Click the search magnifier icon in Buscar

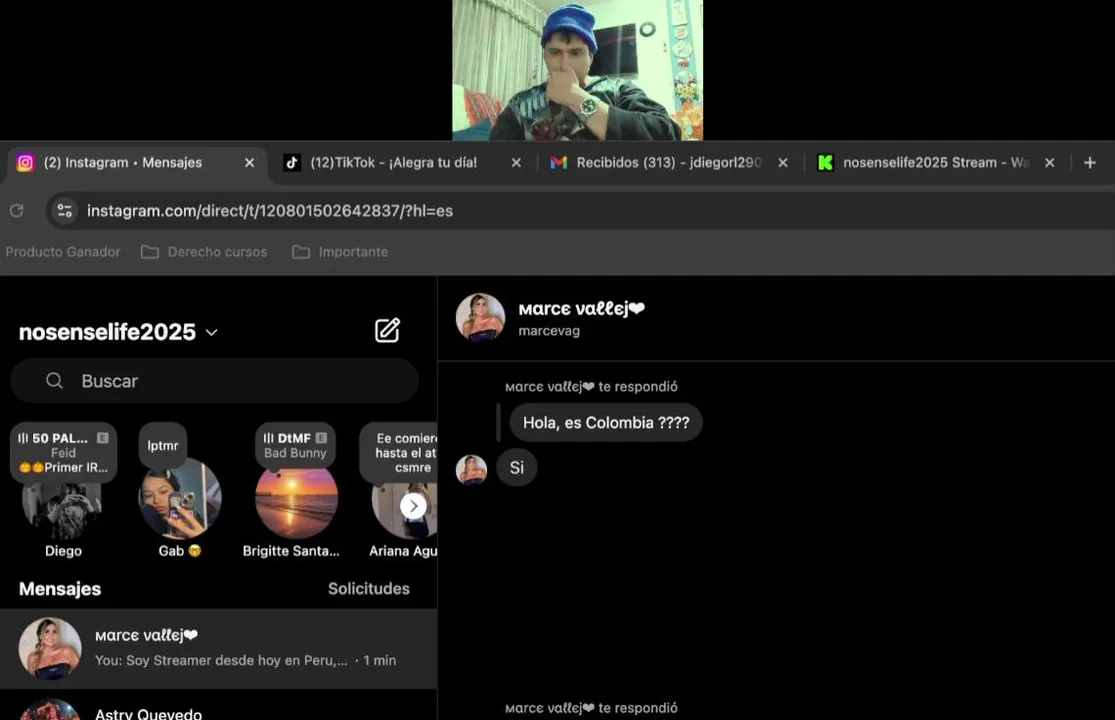[x=55, y=381]
